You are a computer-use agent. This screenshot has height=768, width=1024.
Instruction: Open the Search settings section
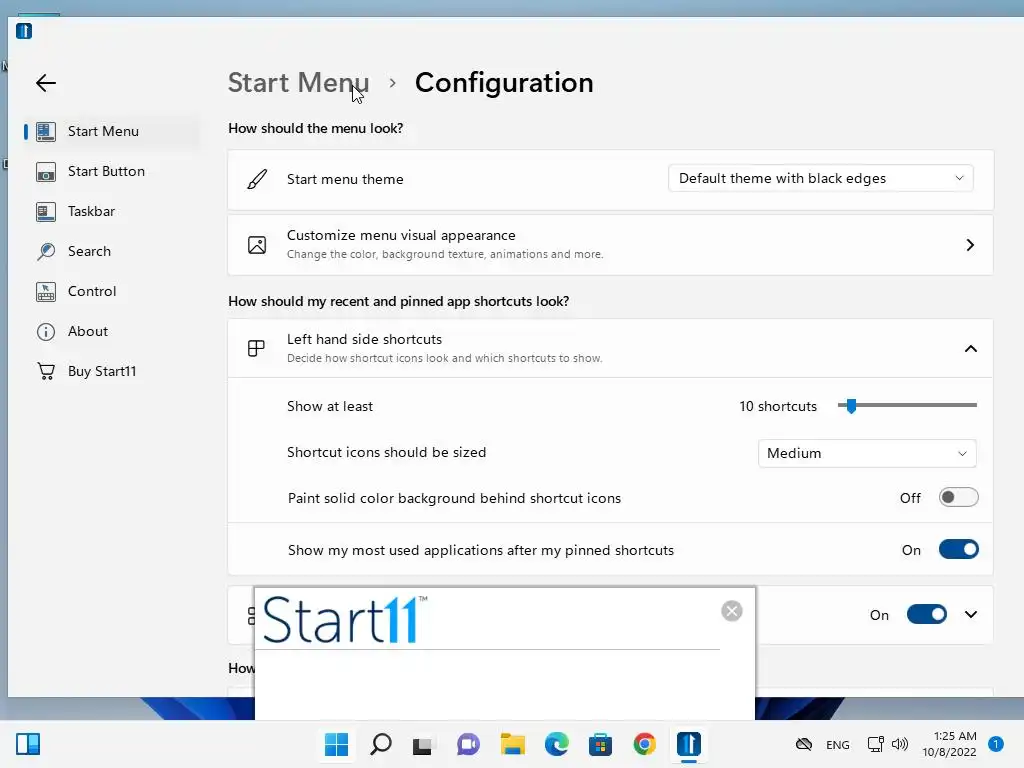pos(111,251)
